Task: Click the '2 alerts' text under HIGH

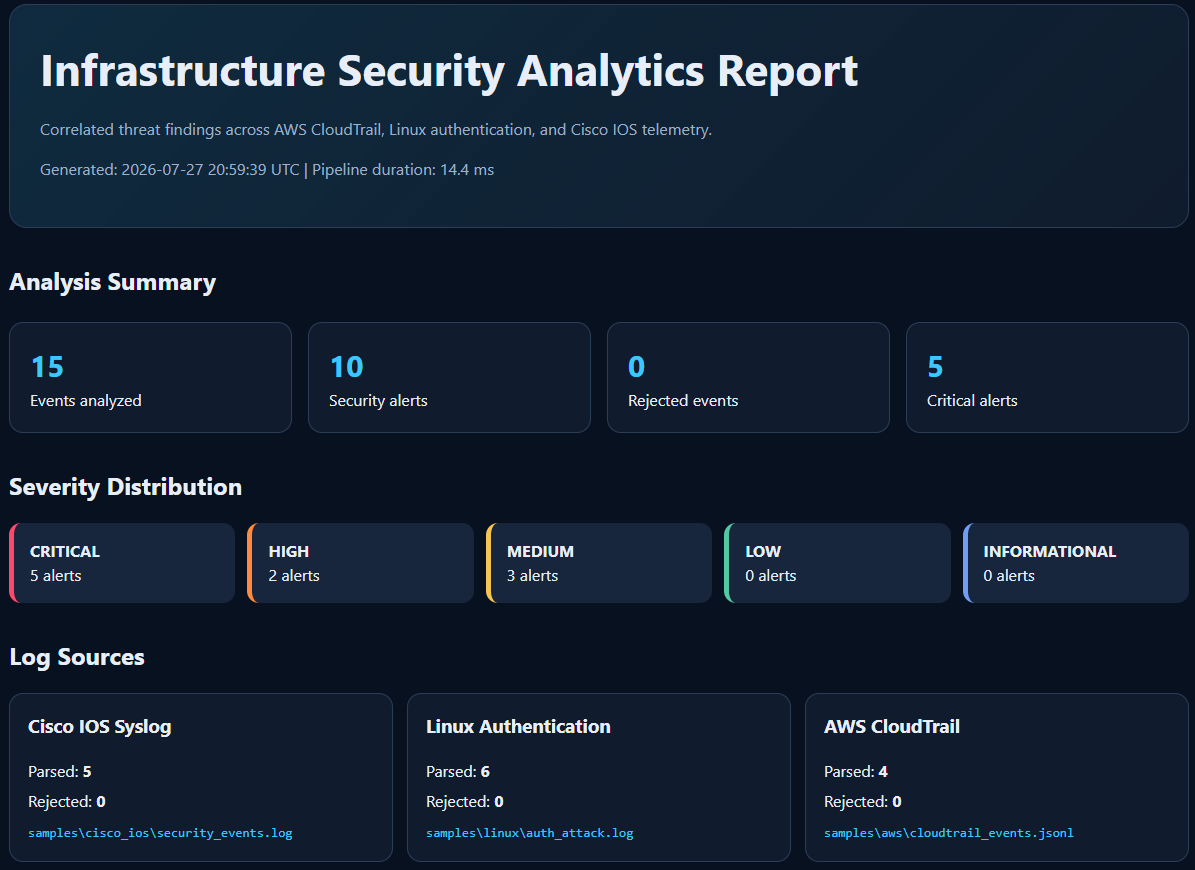Action: 294,576
